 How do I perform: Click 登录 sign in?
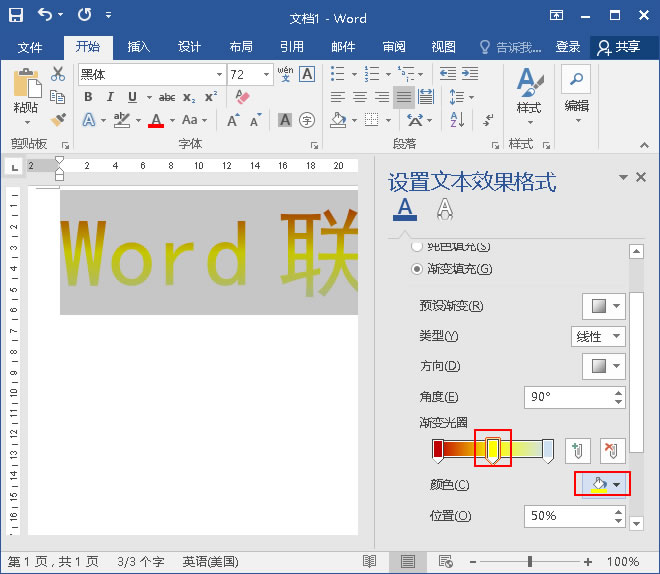click(568, 47)
